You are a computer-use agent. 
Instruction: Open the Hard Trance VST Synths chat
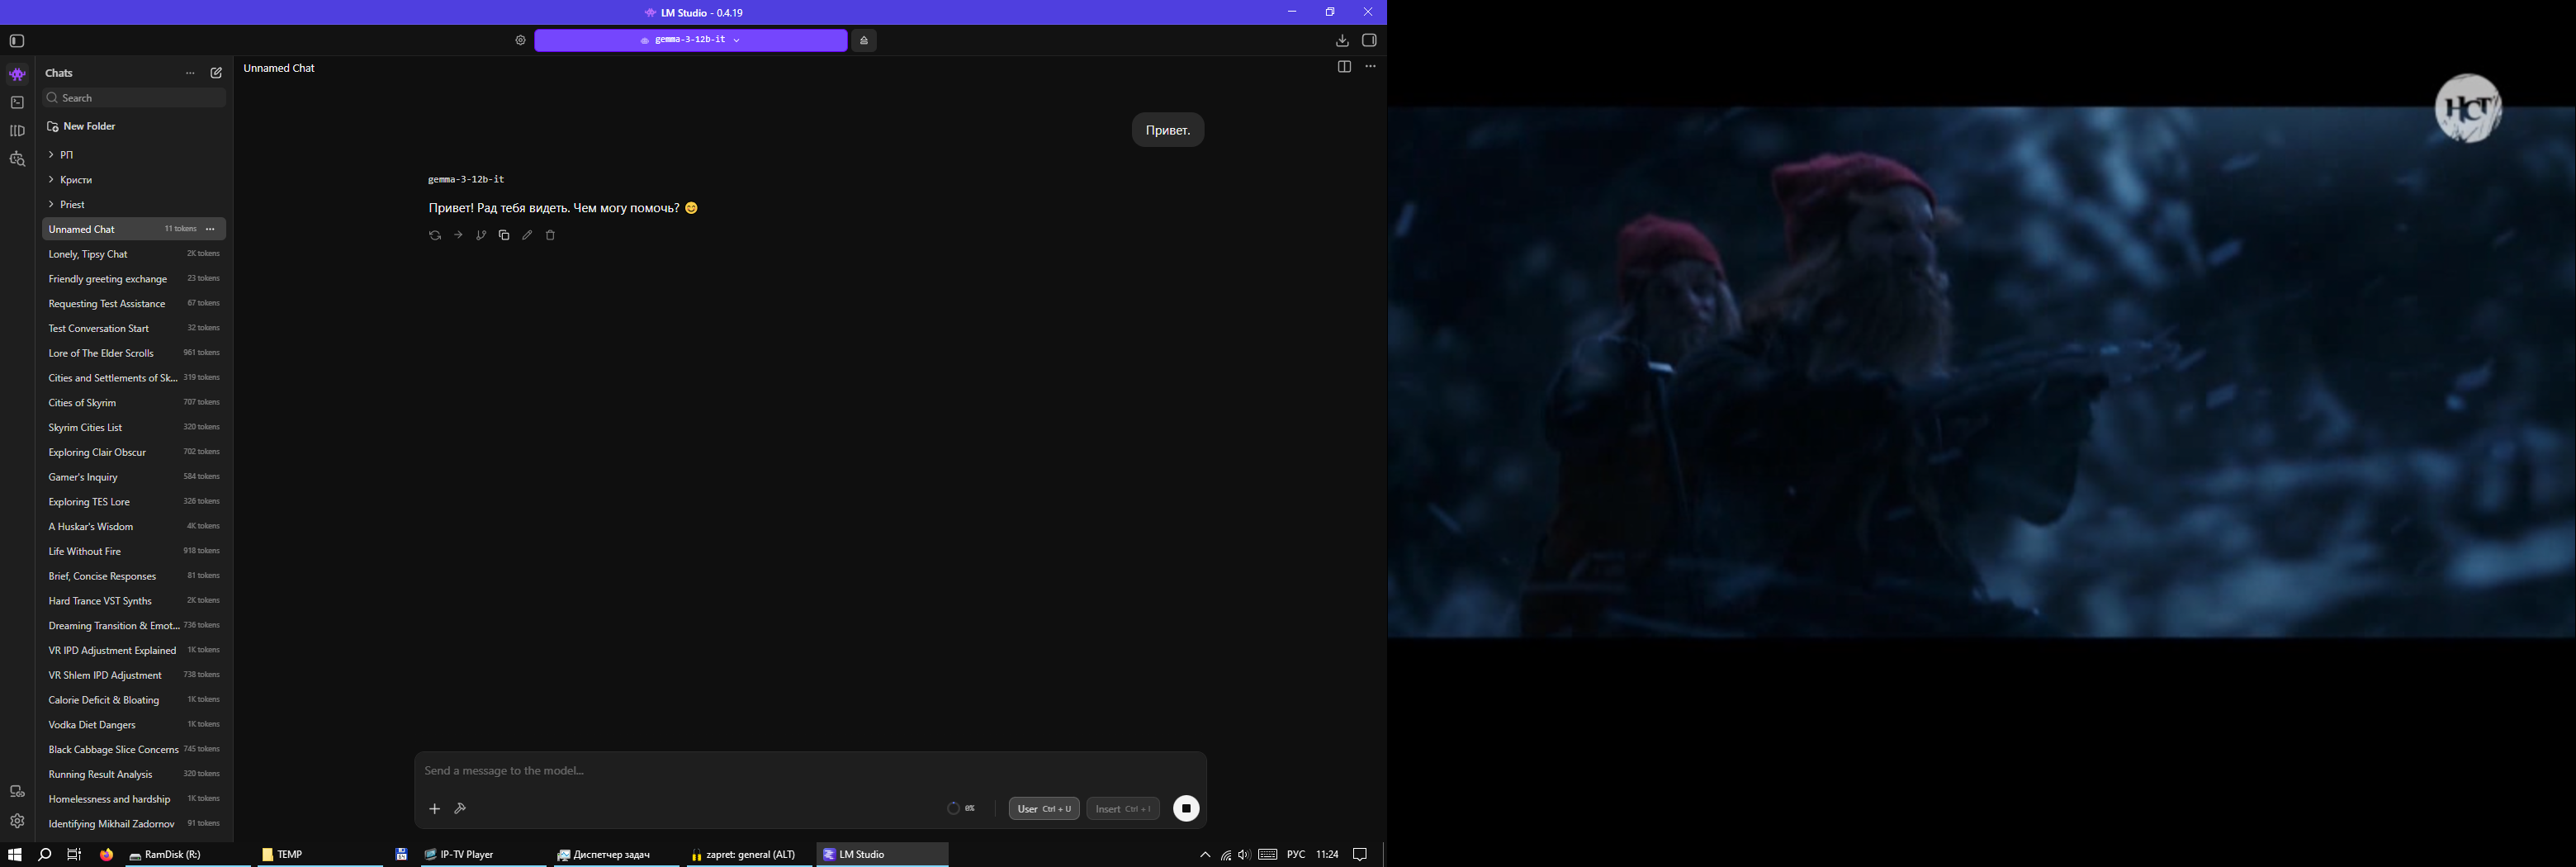coord(134,601)
